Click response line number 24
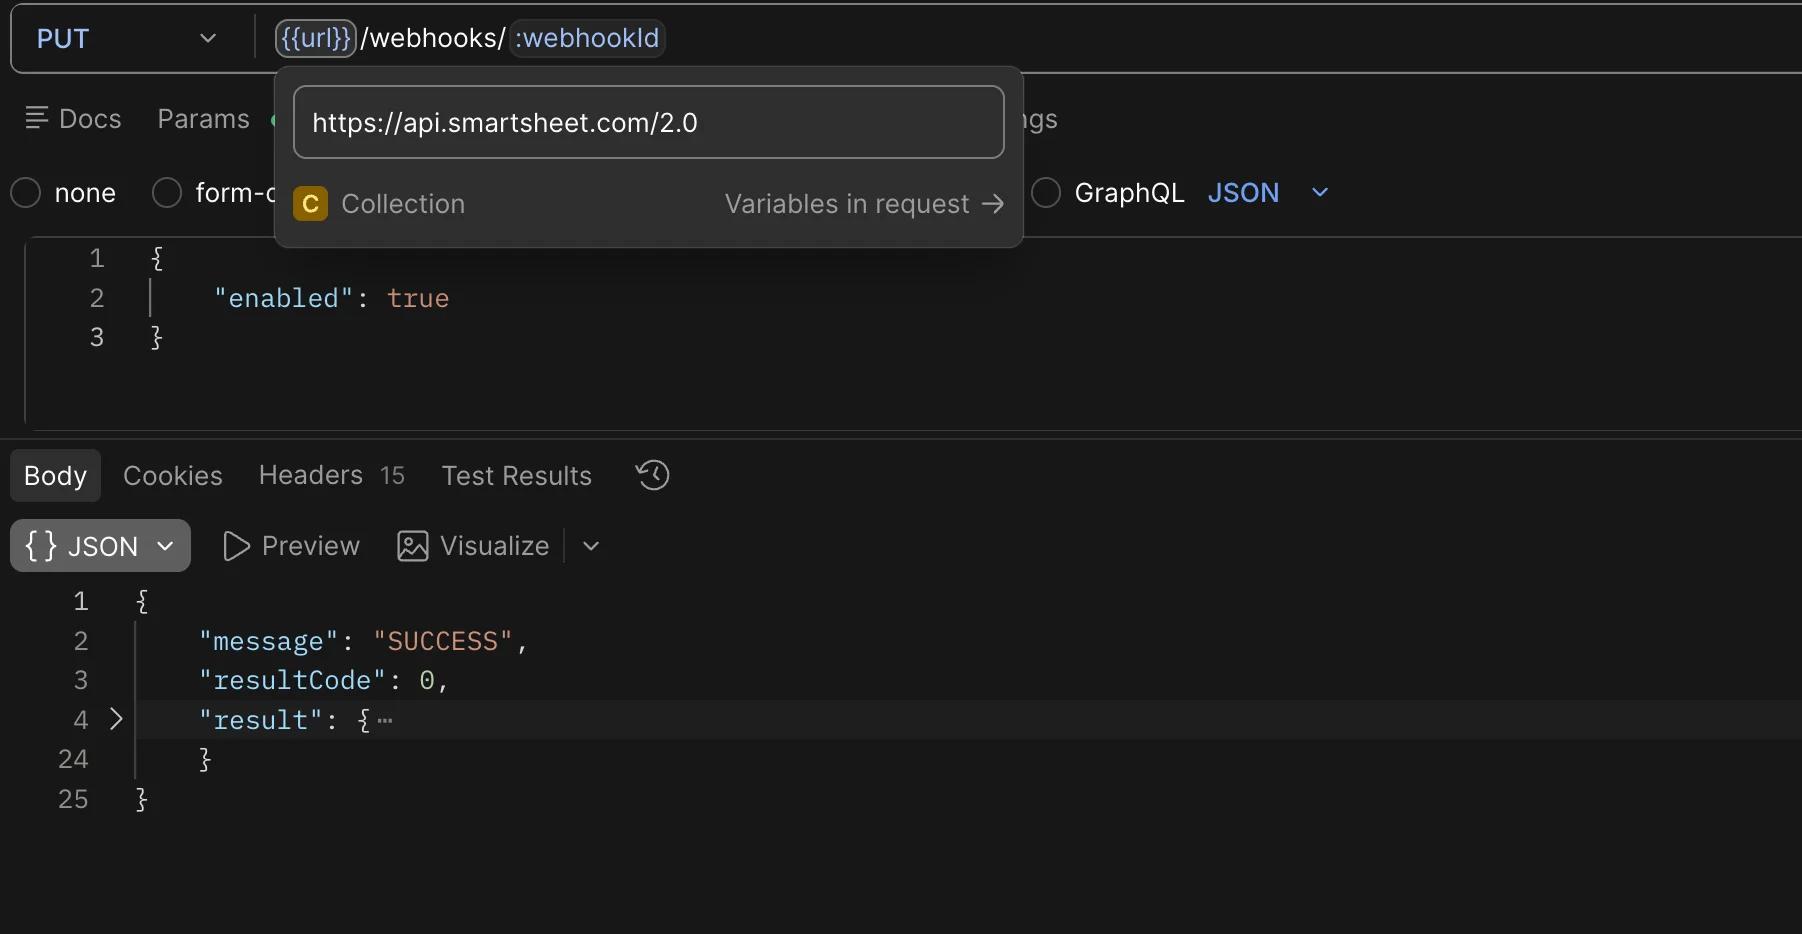The image size is (1802, 934). (73, 759)
